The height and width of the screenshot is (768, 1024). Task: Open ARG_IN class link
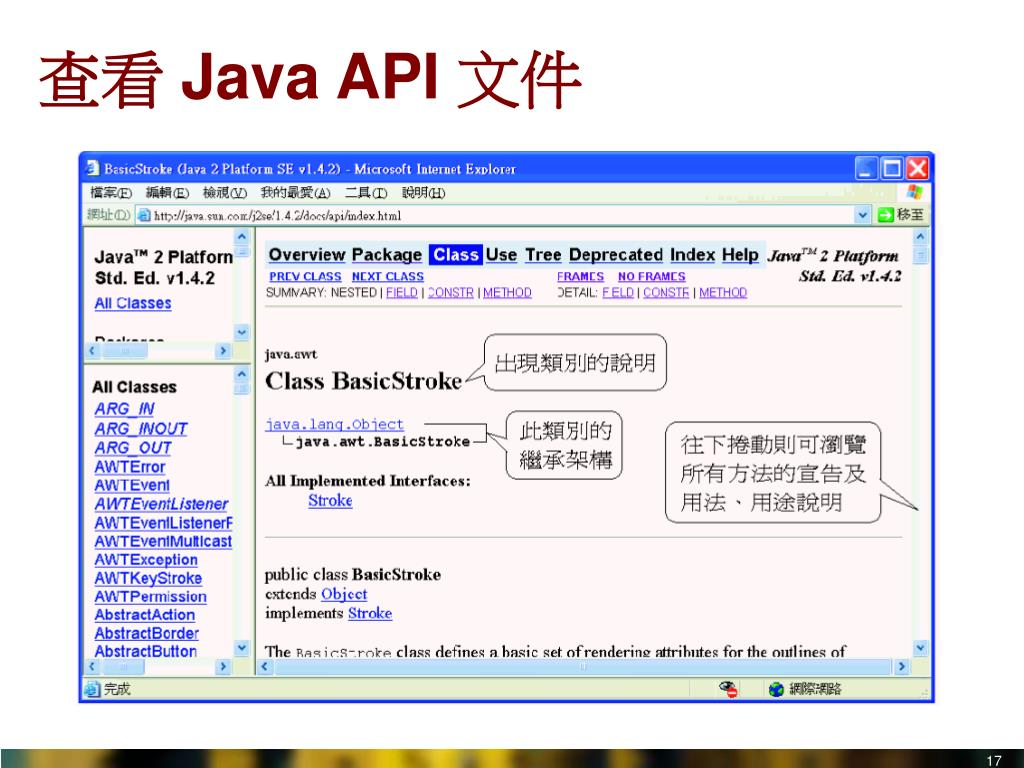pyautogui.click(x=124, y=409)
